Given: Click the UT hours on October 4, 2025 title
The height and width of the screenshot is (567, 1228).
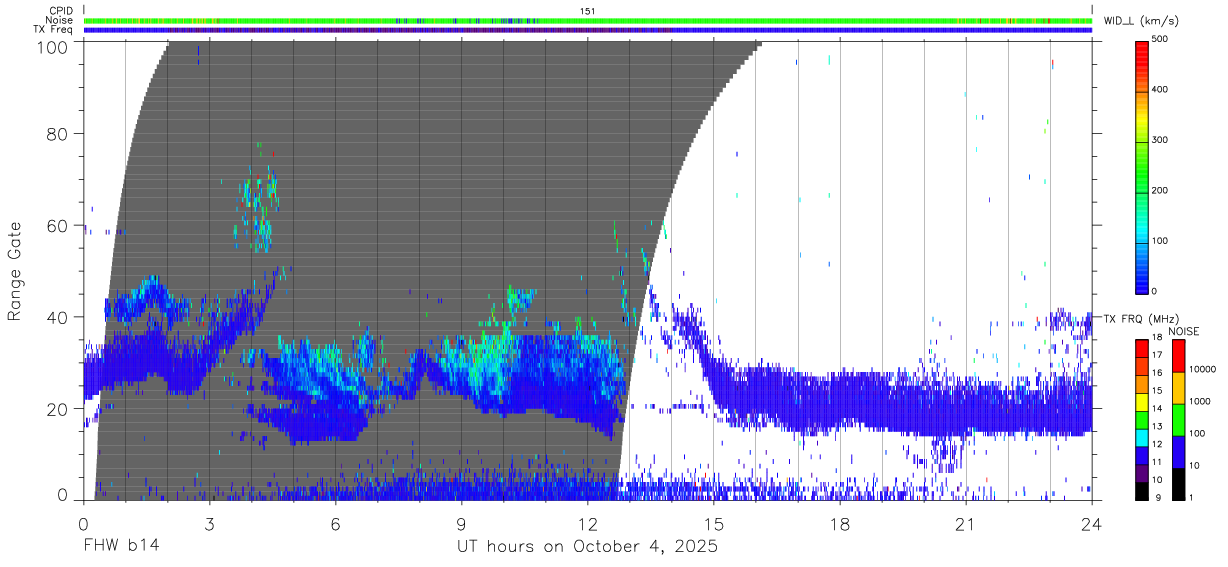Looking at the screenshot, I should (x=587, y=547).
